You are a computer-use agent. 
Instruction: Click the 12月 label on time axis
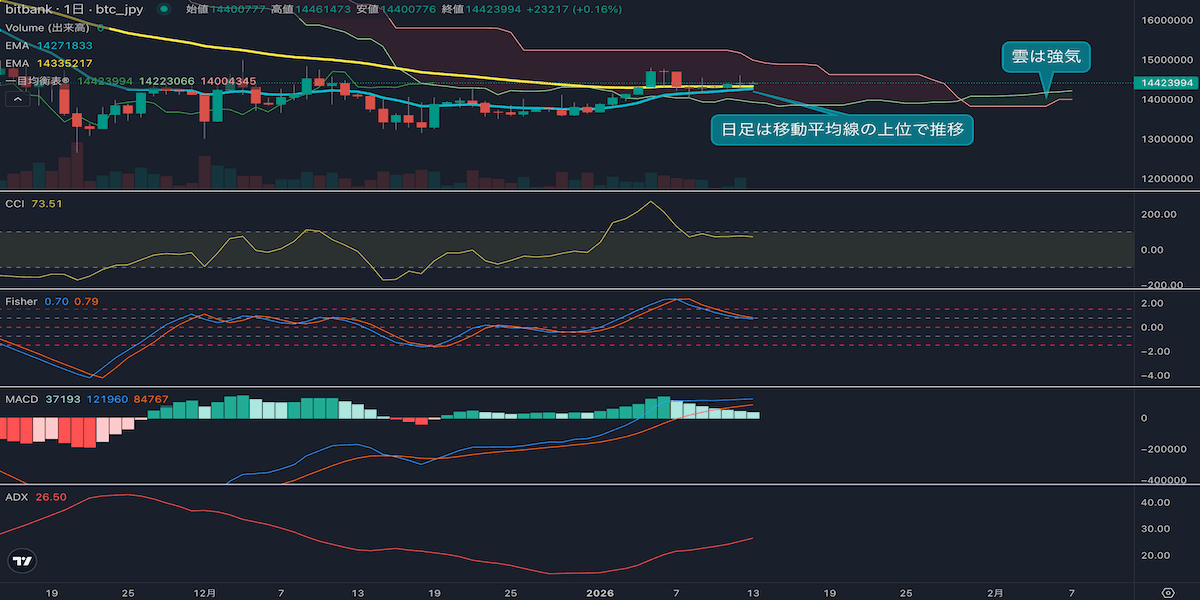click(205, 592)
